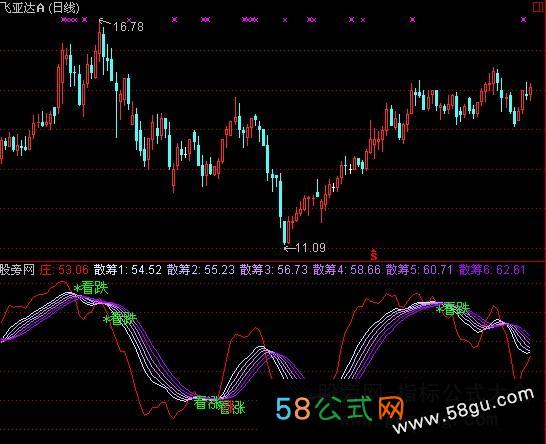Click the leftmost magenta star marker cluster
This screenshot has height=444, width=546.
click(x=69, y=20)
